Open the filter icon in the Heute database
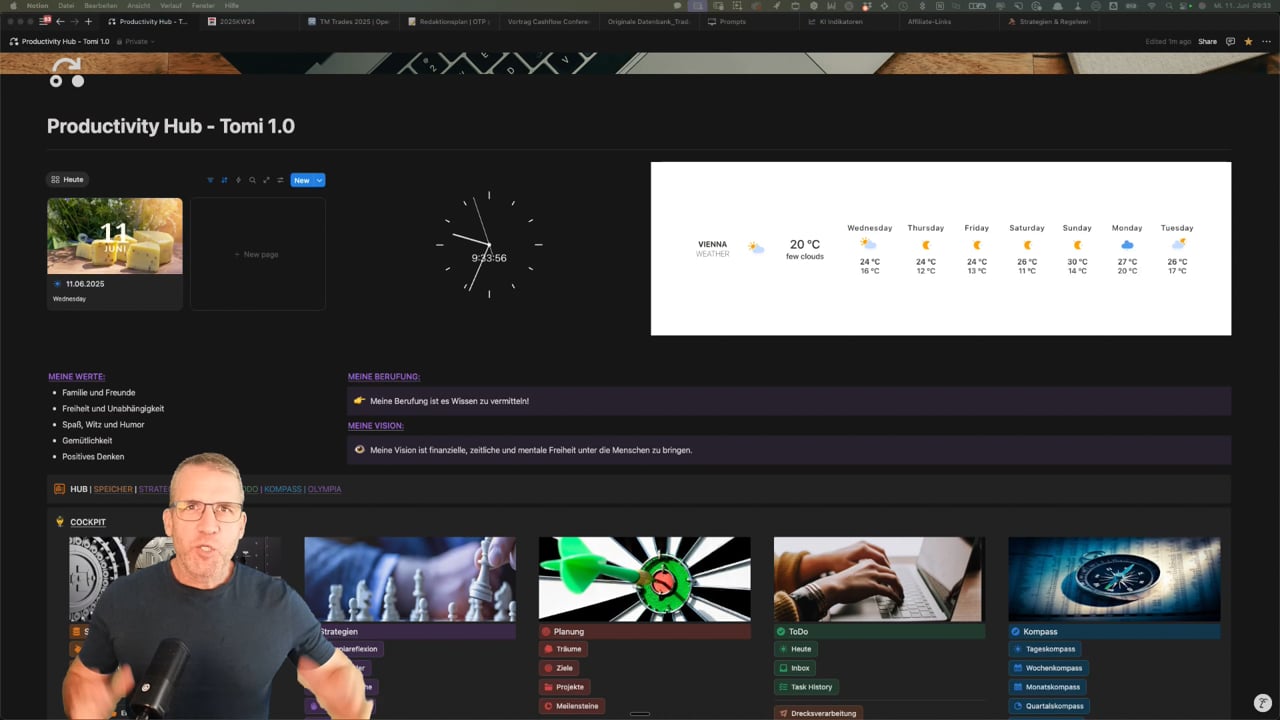 pyautogui.click(x=210, y=180)
